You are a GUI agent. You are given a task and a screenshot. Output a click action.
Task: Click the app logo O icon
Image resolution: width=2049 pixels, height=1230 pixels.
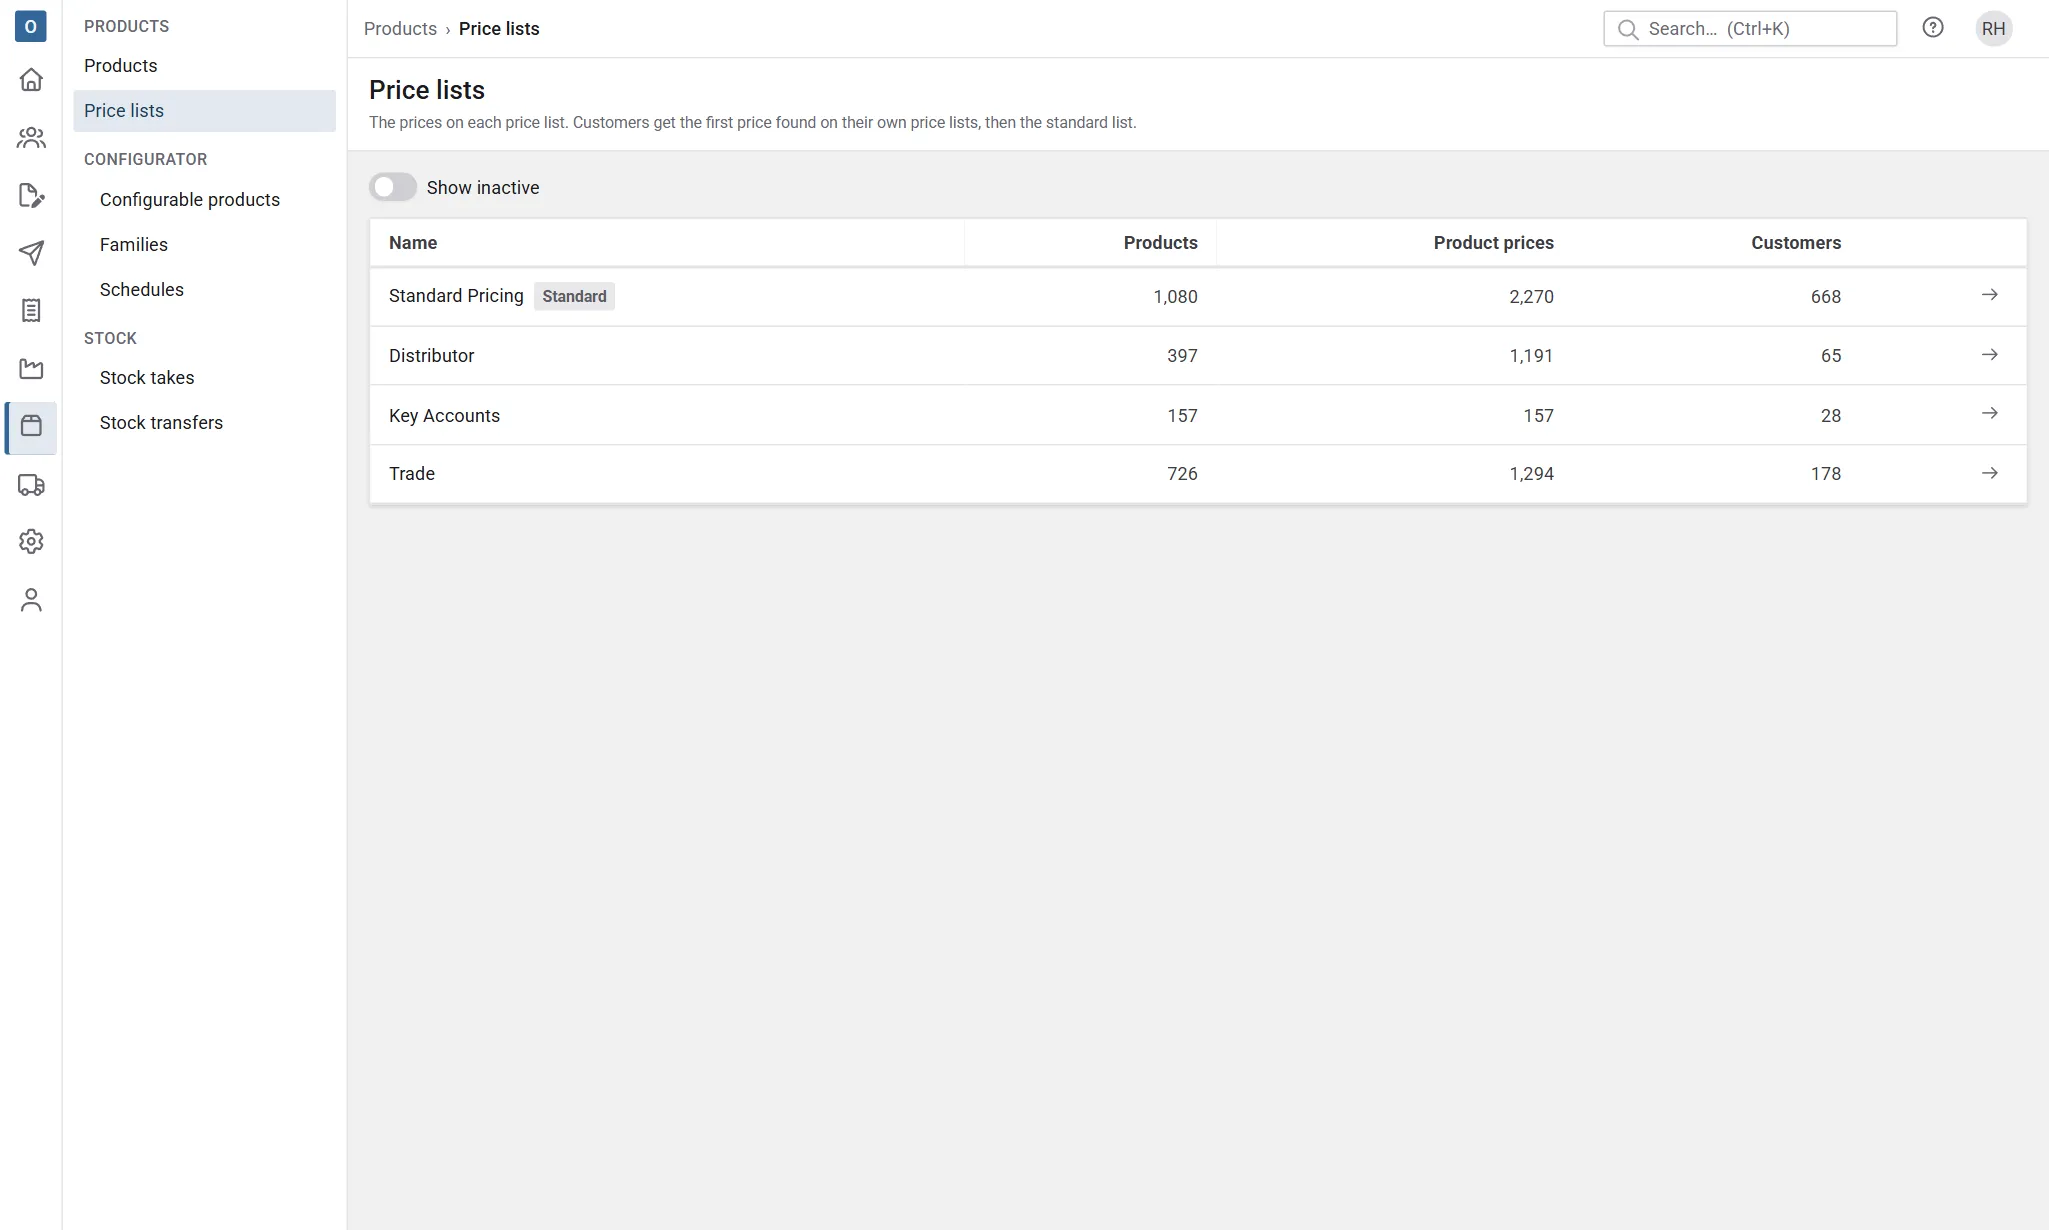click(31, 26)
